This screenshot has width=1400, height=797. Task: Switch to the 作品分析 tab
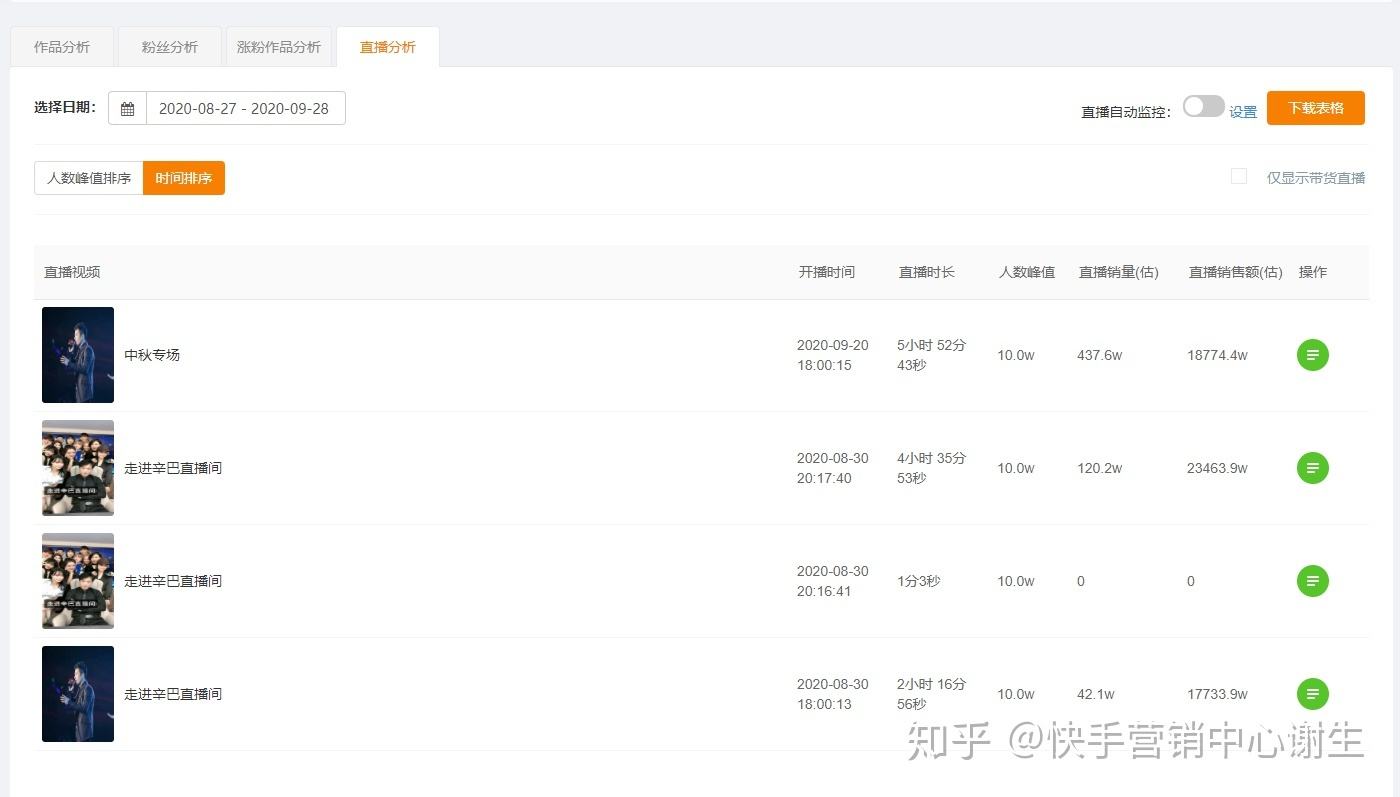pos(62,46)
